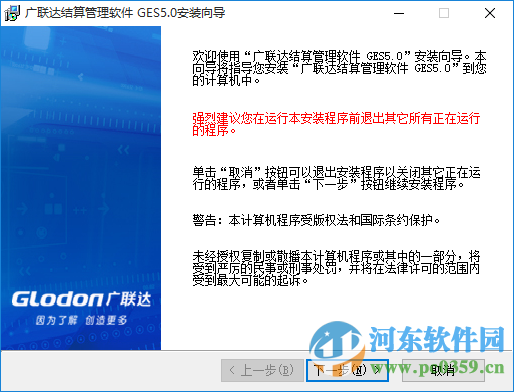Click the paragraph starting 未经授权复制或散播
The image size is (514, 392).
click(x=336, y=268)
